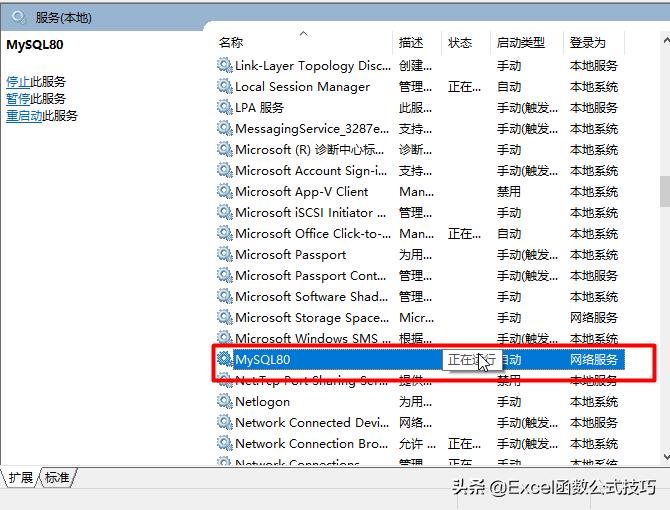This screenshot has height=510, width=670.
Task: Click the gear icon beside Link-Layer Topology Discovery
Action: click(x=224, y=65)
